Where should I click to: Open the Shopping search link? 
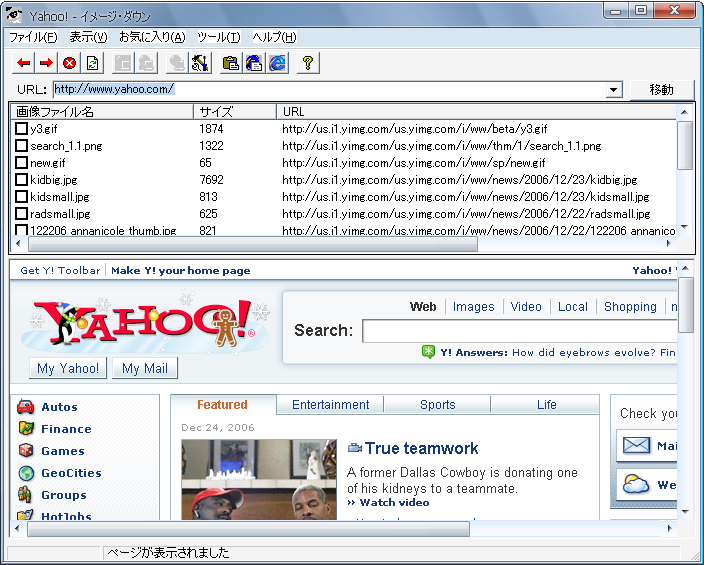pos(630,306)
